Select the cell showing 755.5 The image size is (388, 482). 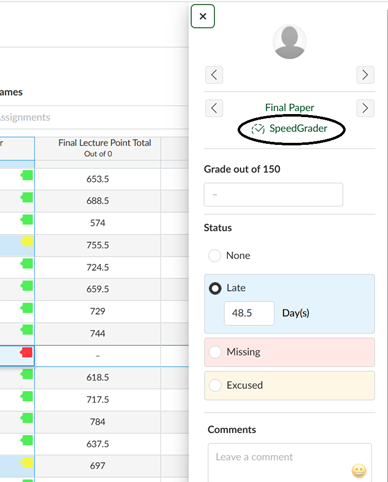pyautogui.click(x=98, y=245)
